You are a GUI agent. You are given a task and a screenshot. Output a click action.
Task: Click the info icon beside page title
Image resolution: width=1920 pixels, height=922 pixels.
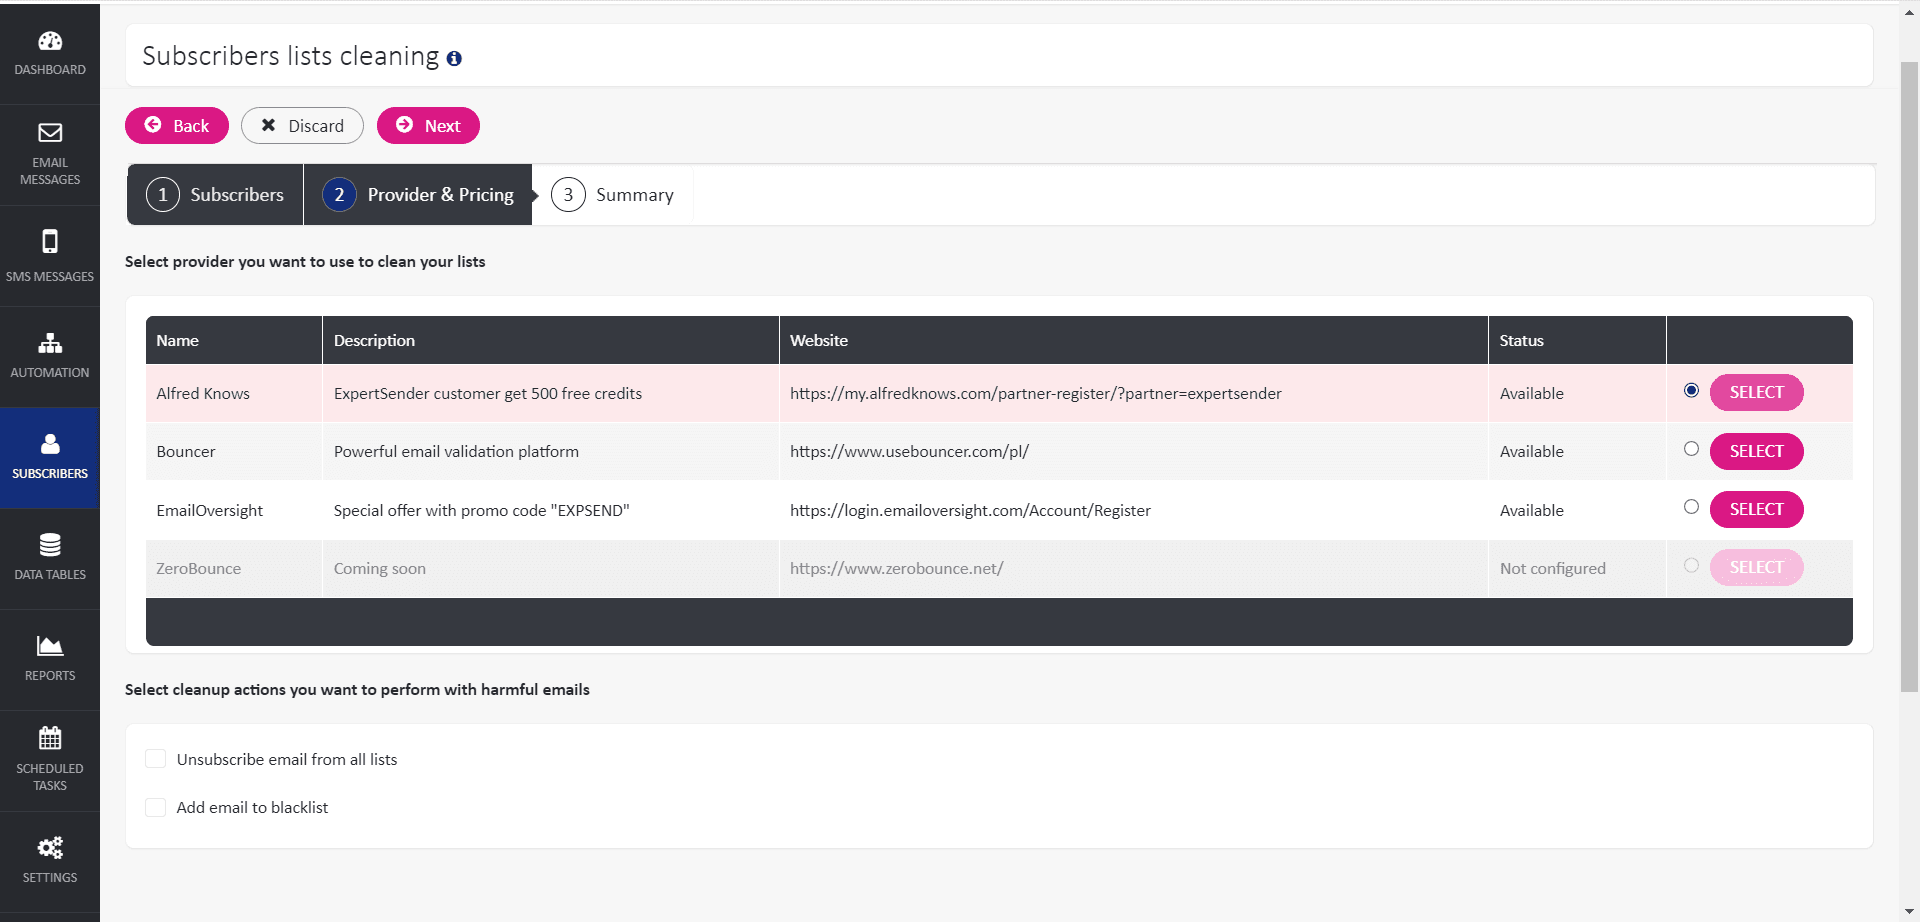(x=454, y=59)
